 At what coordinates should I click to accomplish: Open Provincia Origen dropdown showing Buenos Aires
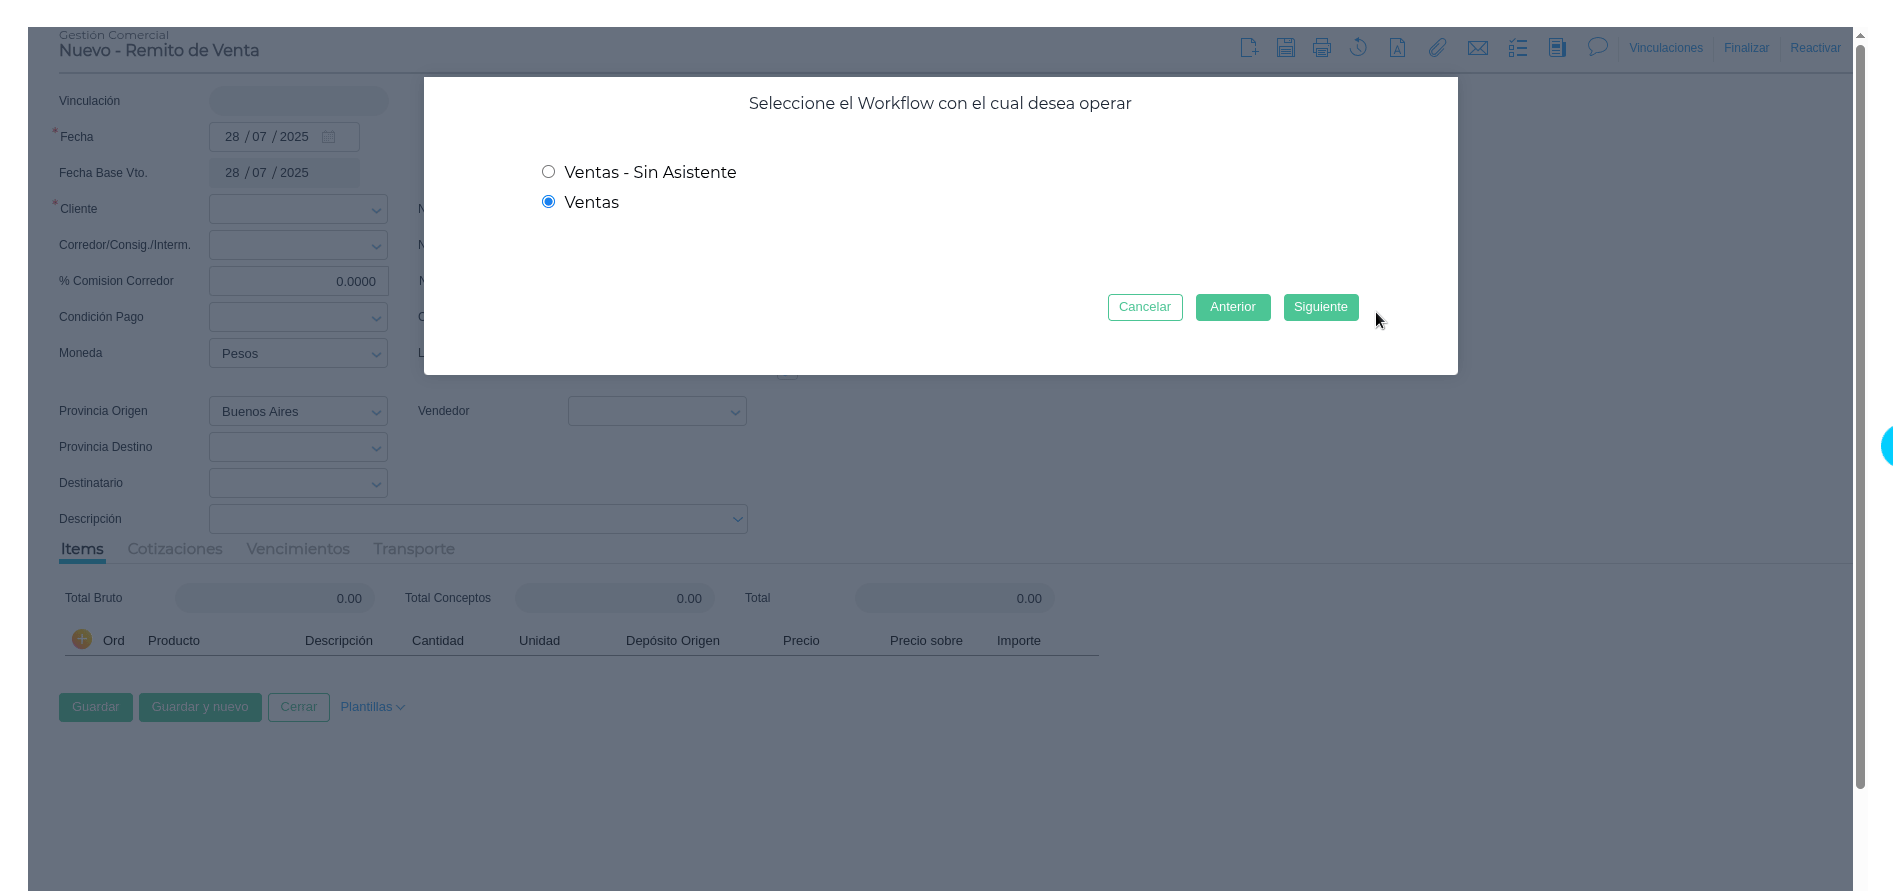tap(298, 411)
